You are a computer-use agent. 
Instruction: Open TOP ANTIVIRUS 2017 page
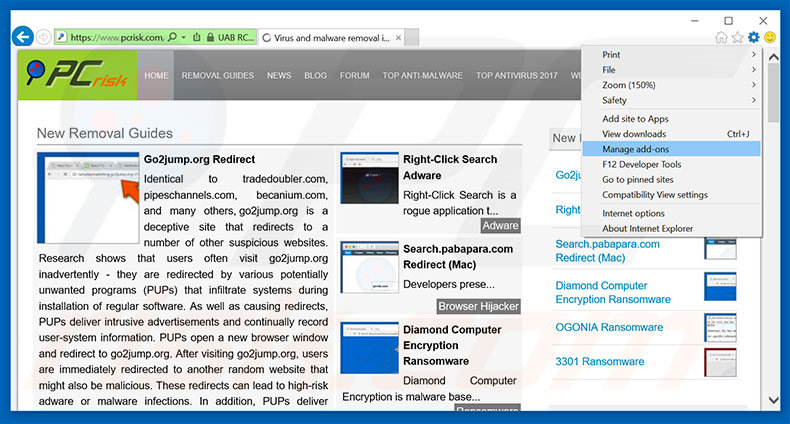pyautogui.click(x=517, y=76)
